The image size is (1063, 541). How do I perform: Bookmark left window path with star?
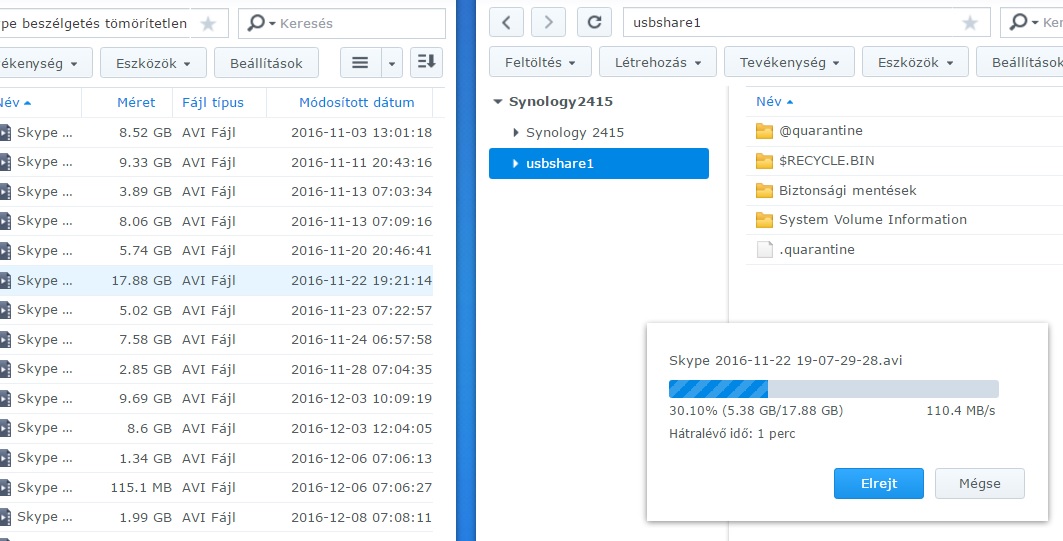coord(208,24)
